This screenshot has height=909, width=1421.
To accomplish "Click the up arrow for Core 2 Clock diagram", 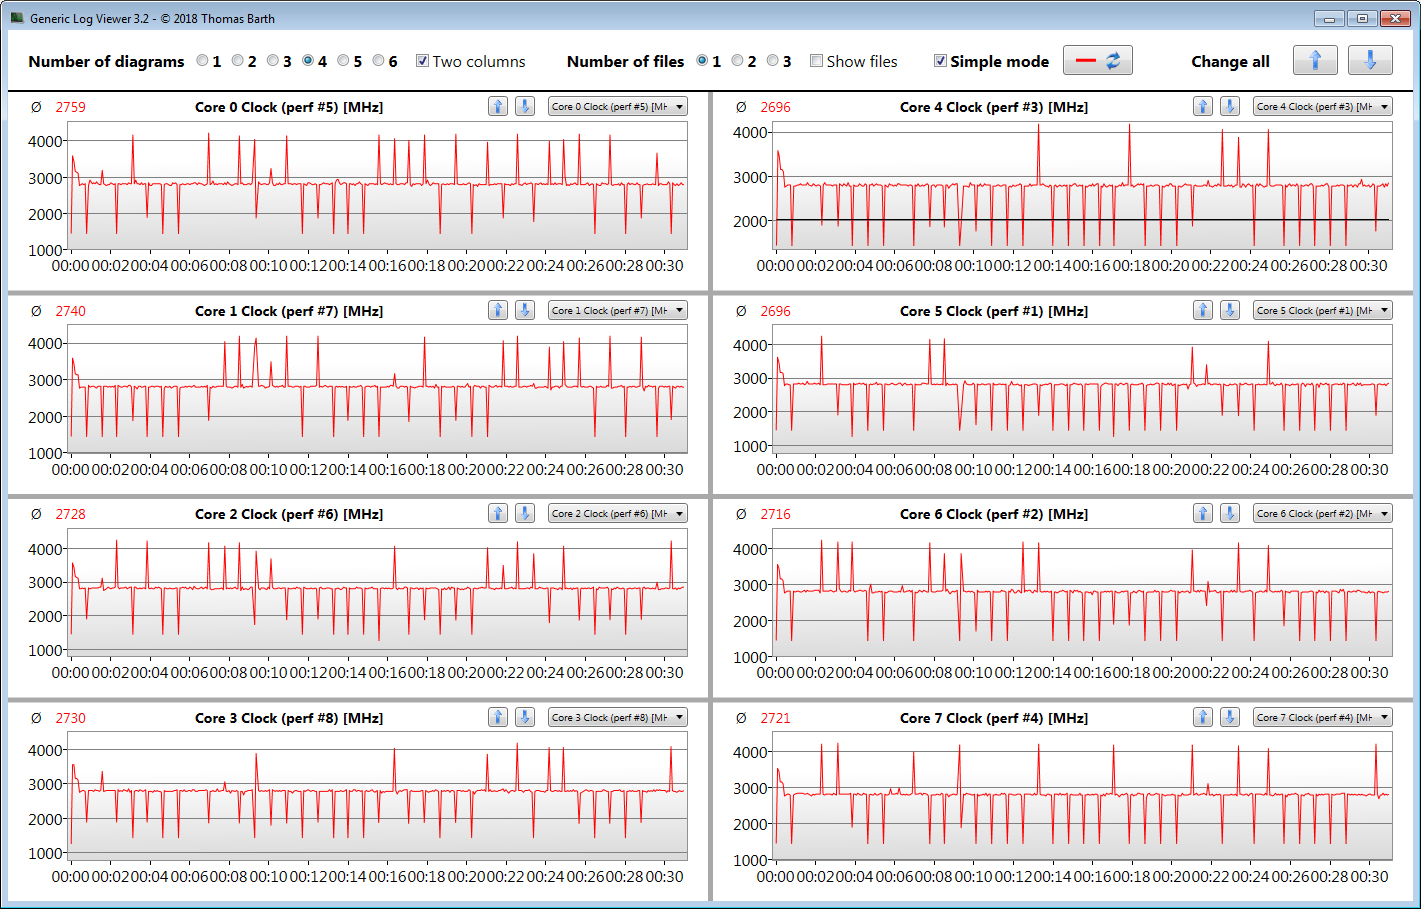I will click(x=498, y=513).
